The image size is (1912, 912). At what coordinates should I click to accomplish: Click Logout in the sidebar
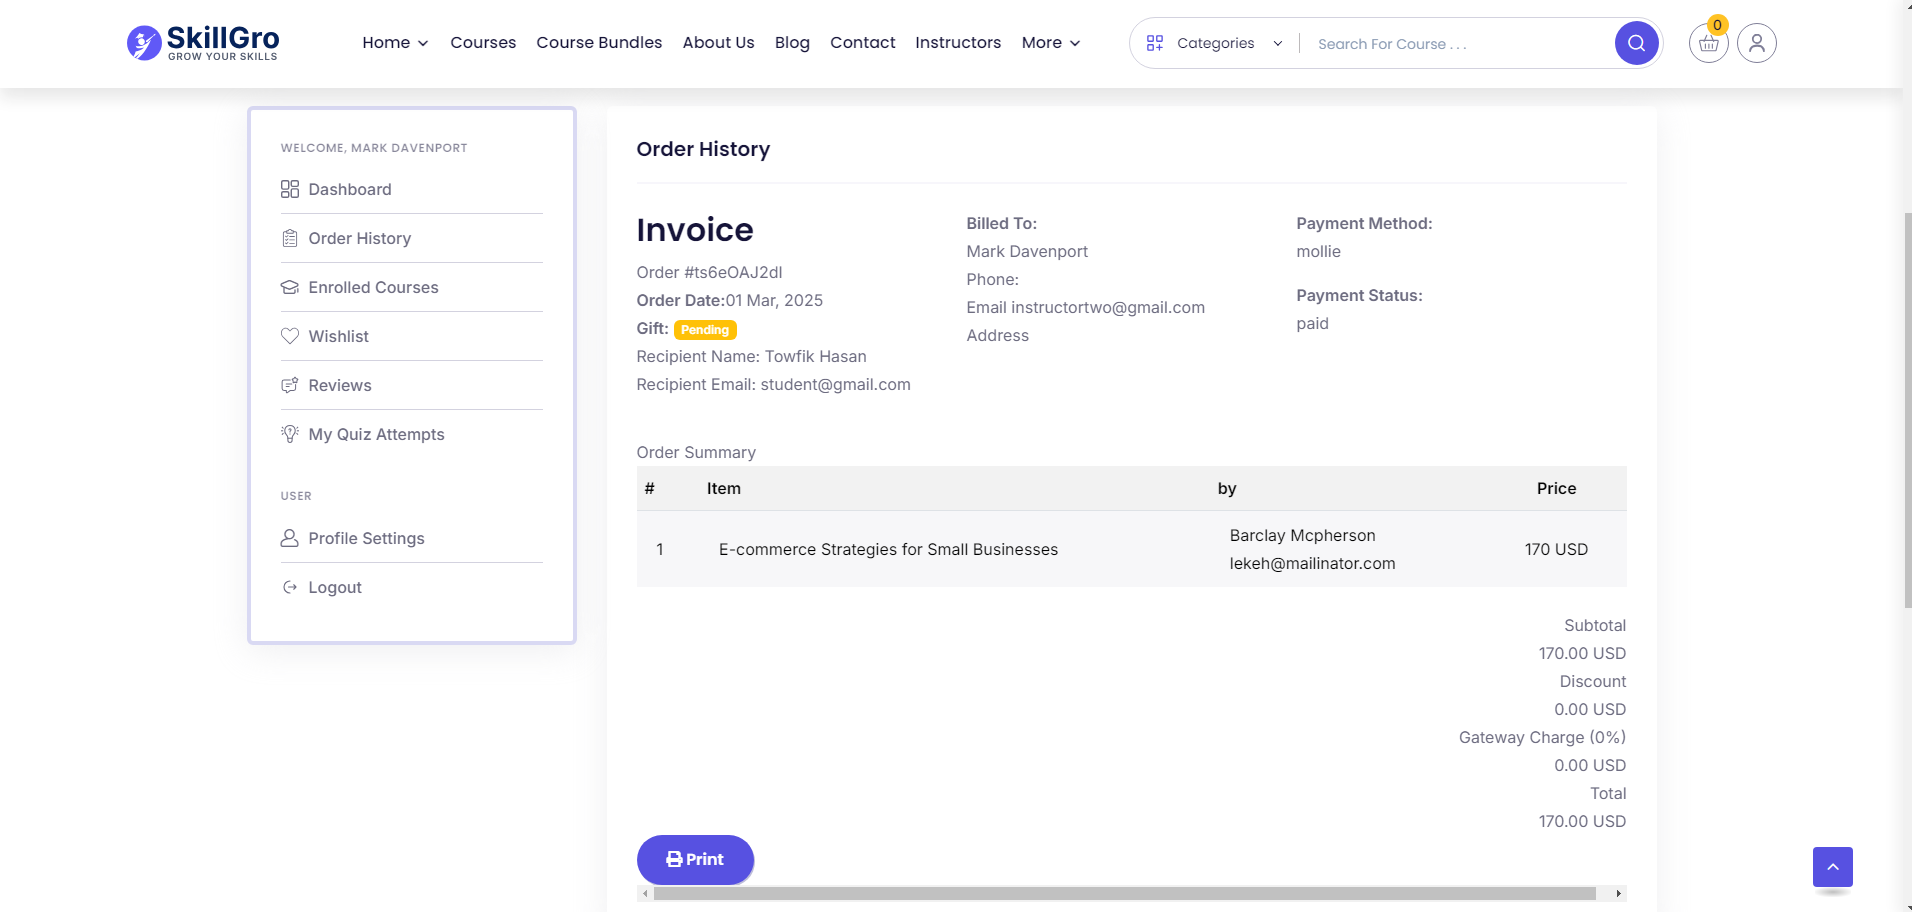click(334, 588)
